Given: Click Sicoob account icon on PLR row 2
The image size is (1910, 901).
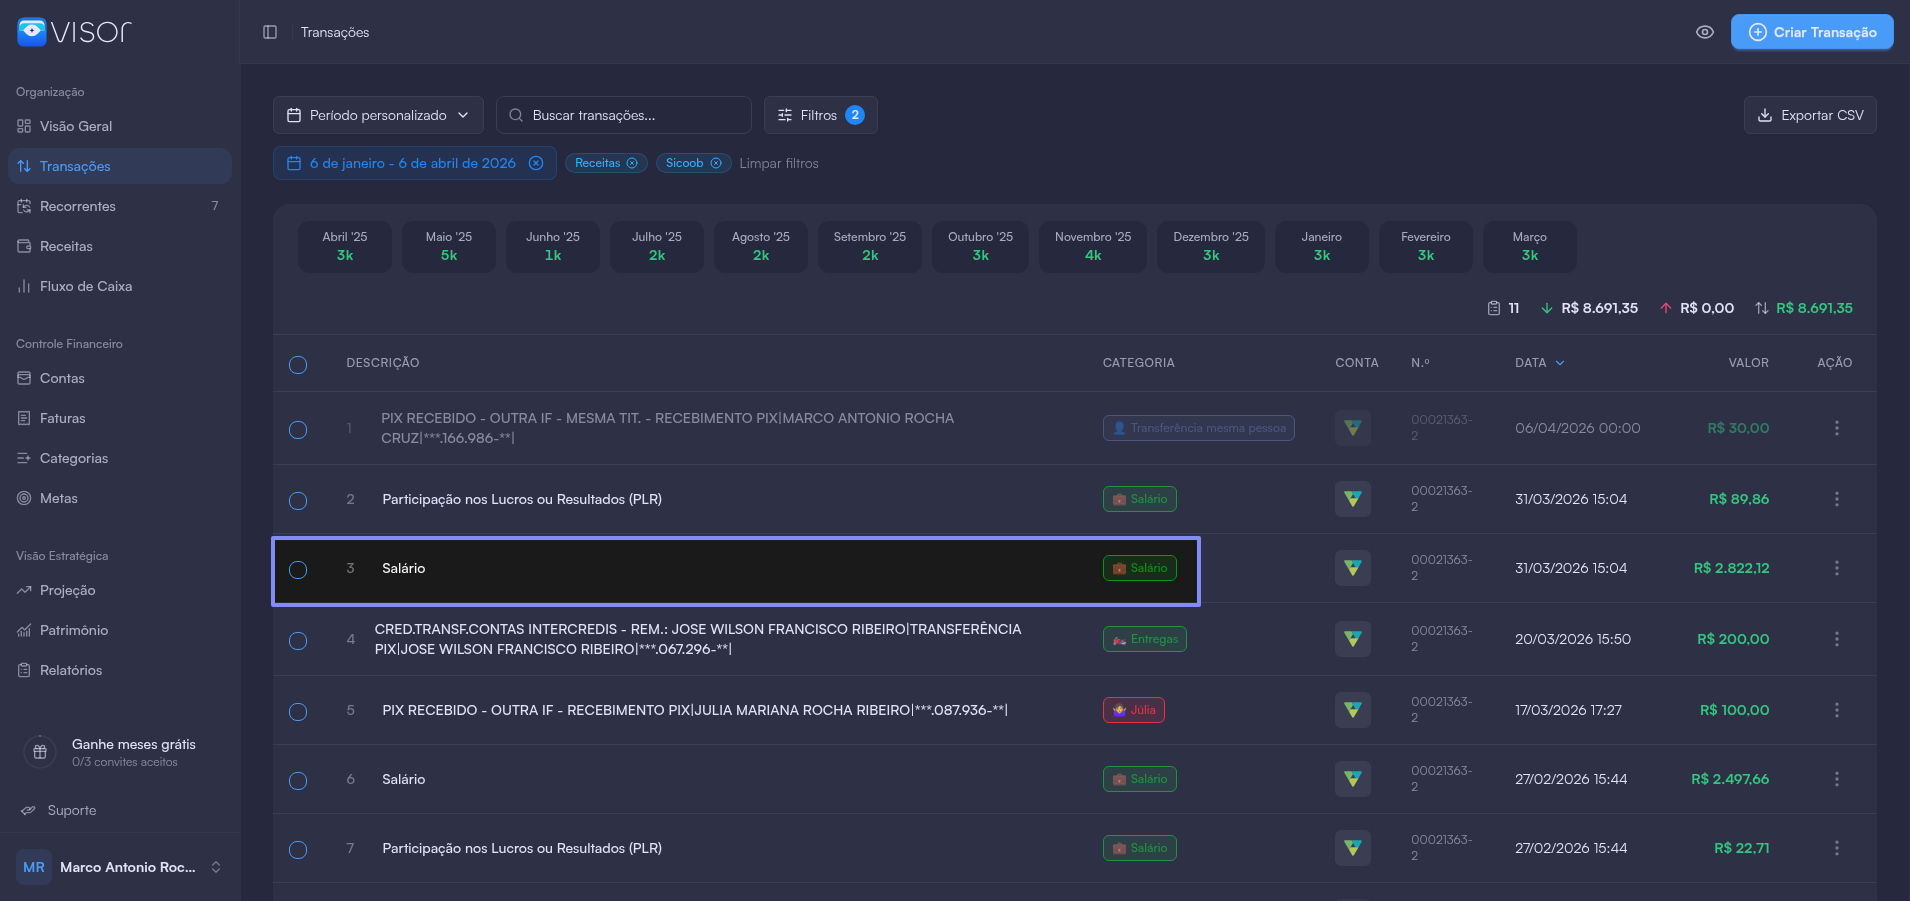Looking at the screenshot, I should click(1352, 499).
